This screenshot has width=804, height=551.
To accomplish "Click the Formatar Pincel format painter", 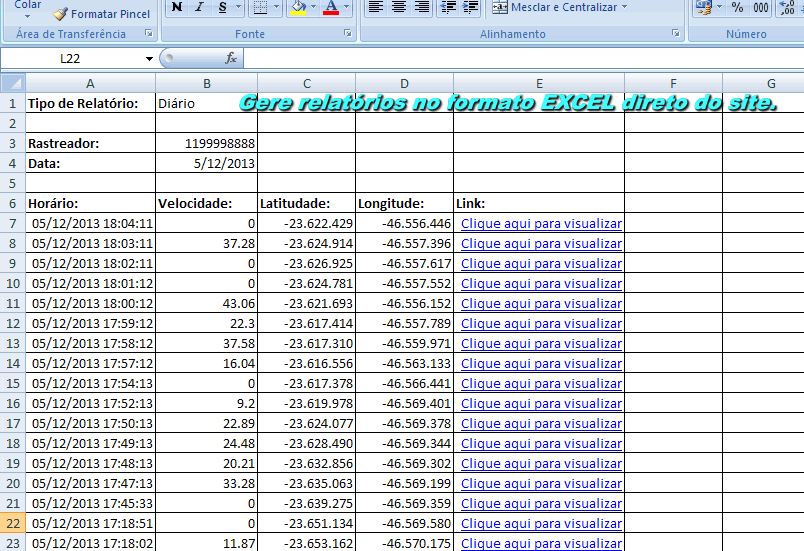I will (101, 14).
